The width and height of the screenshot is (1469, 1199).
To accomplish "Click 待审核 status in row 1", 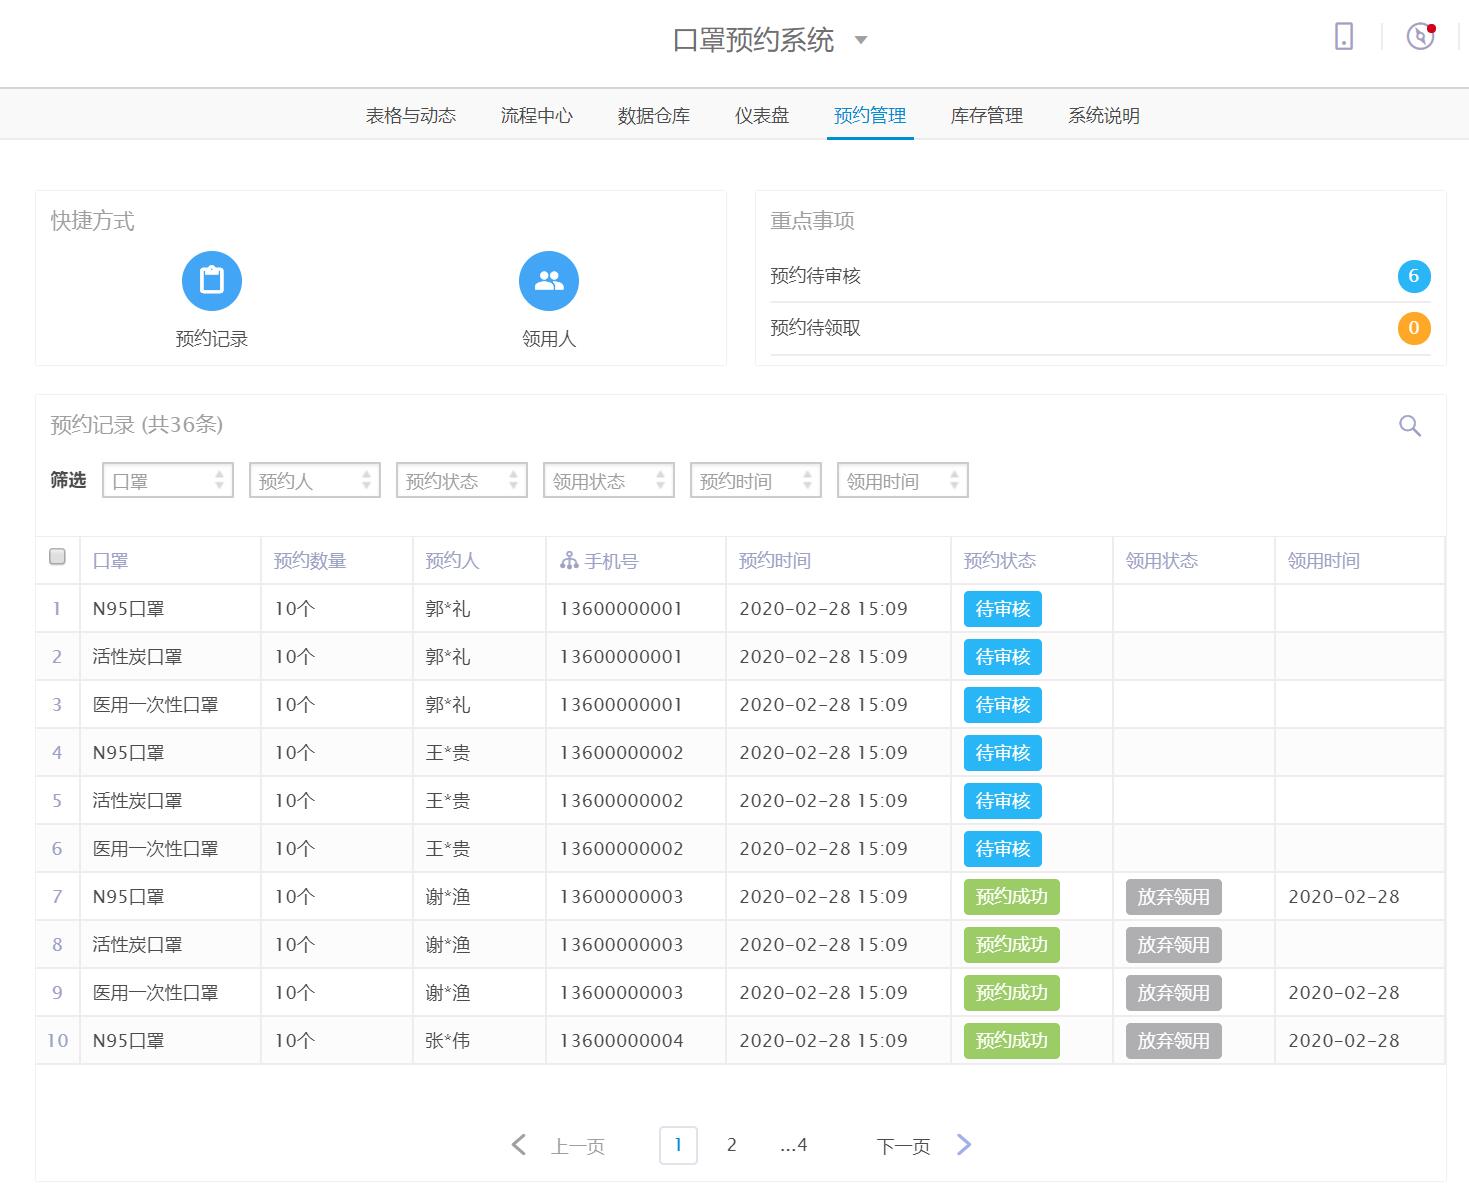I will 1003,609.
